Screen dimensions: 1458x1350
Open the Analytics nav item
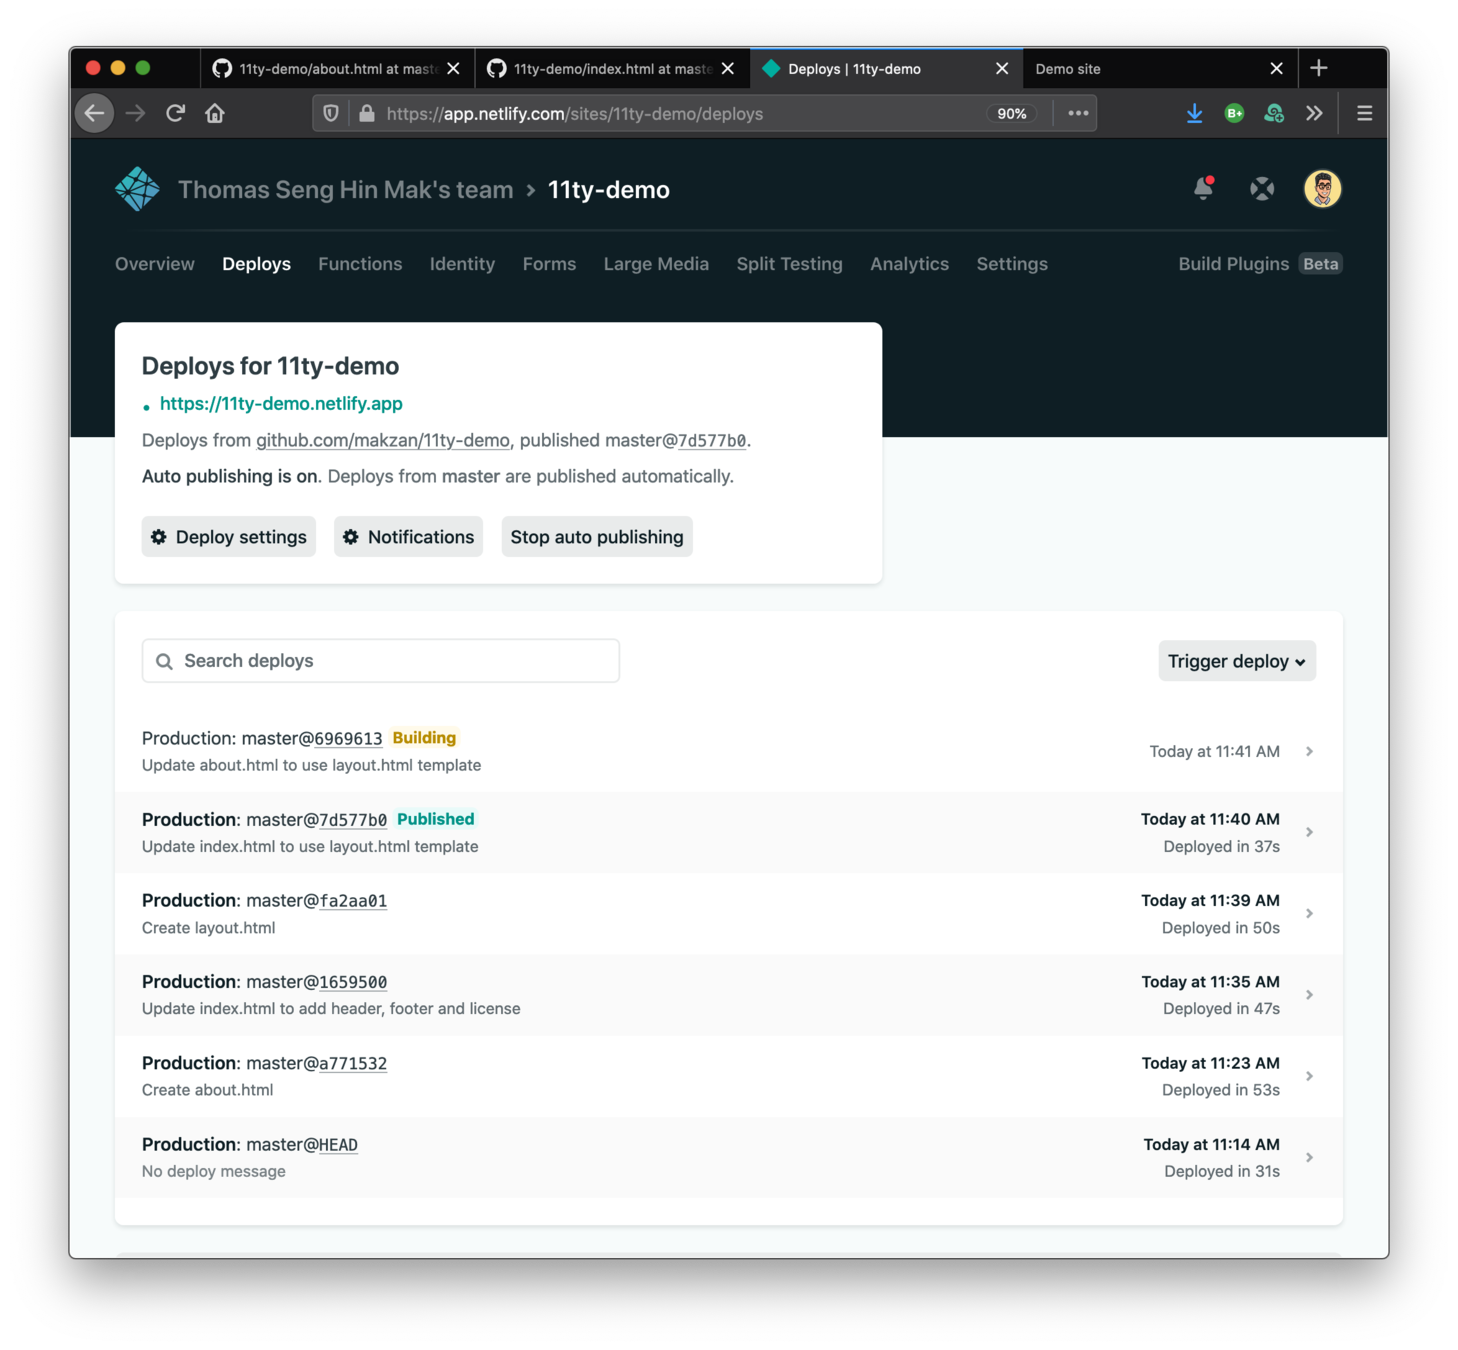coord(909,264)
